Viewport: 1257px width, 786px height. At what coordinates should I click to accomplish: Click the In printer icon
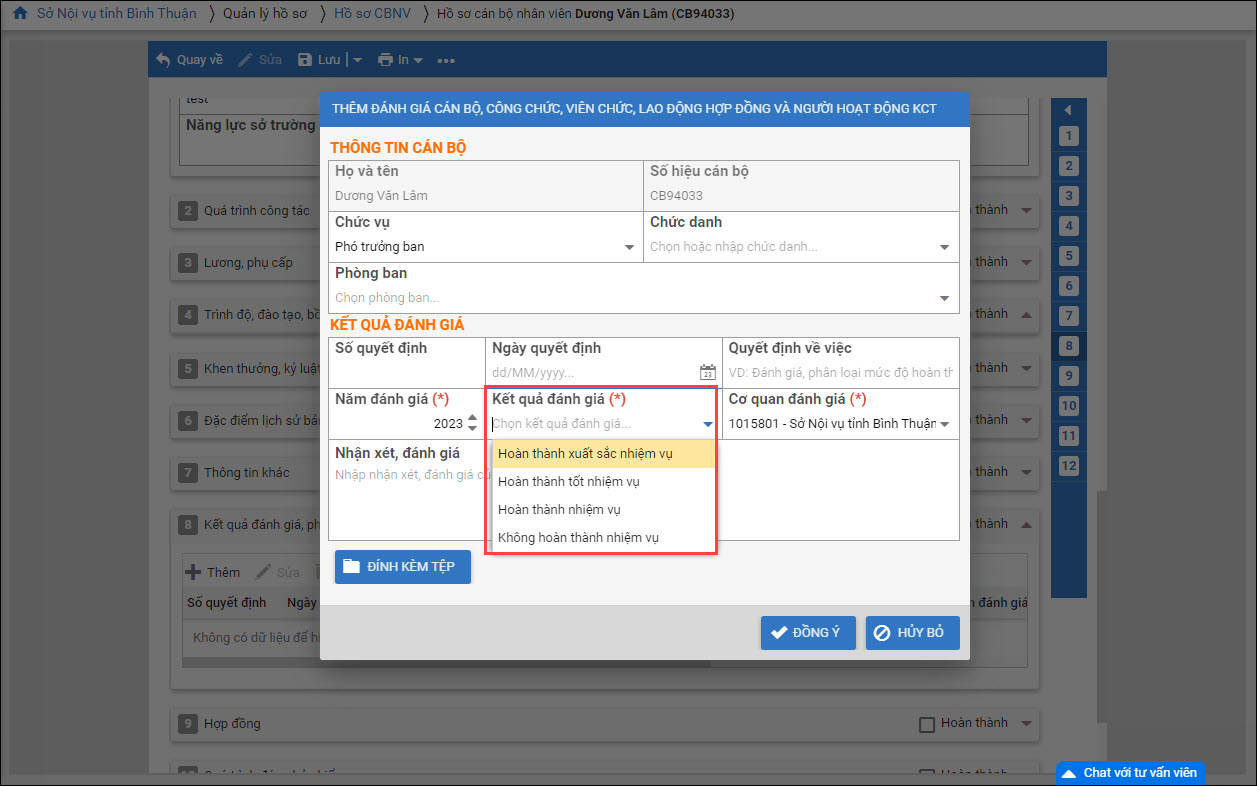coord(385,60)
